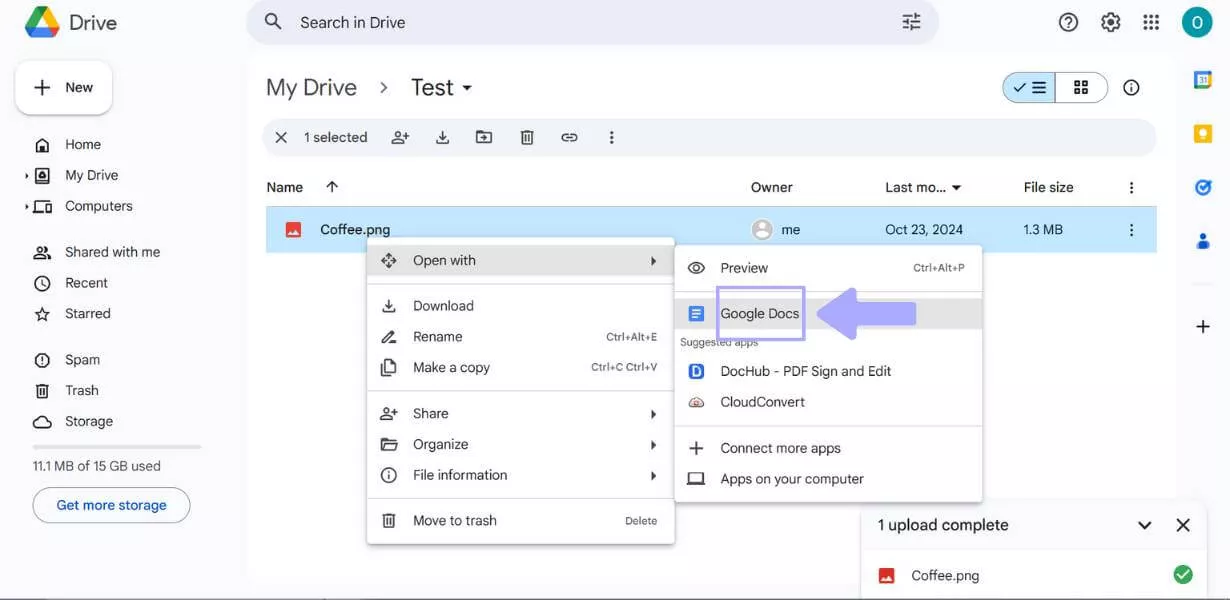Get a link with the copy link icon

pyautogui.click(x=569, y=137)
